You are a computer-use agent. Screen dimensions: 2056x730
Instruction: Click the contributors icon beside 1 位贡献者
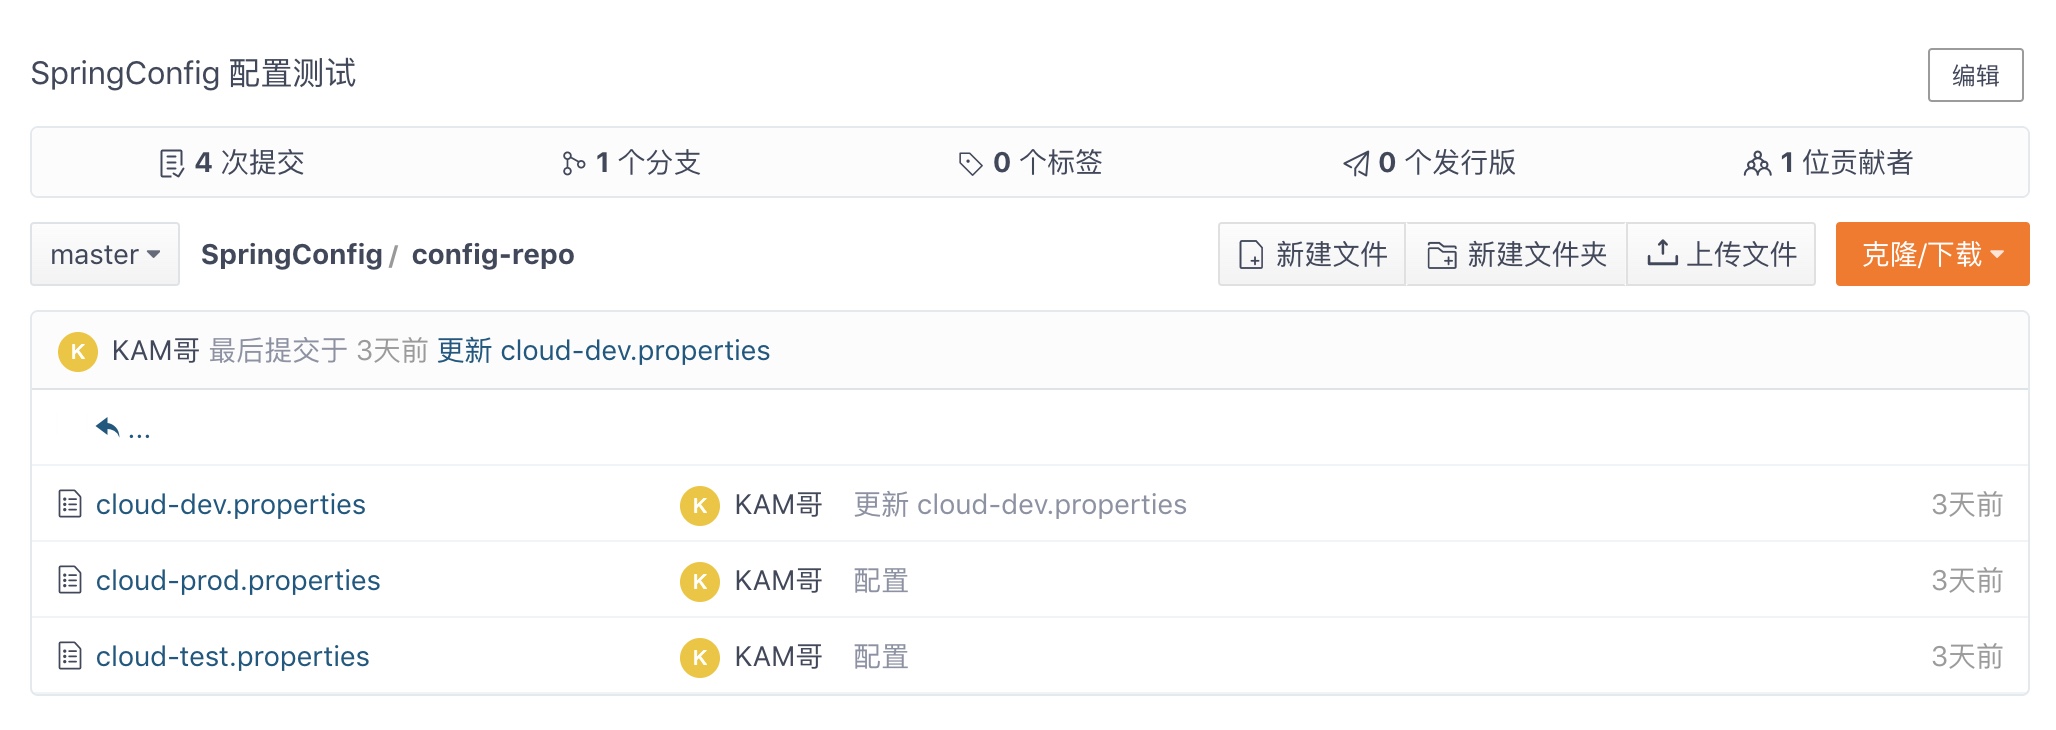click(x=1760, y=163)
